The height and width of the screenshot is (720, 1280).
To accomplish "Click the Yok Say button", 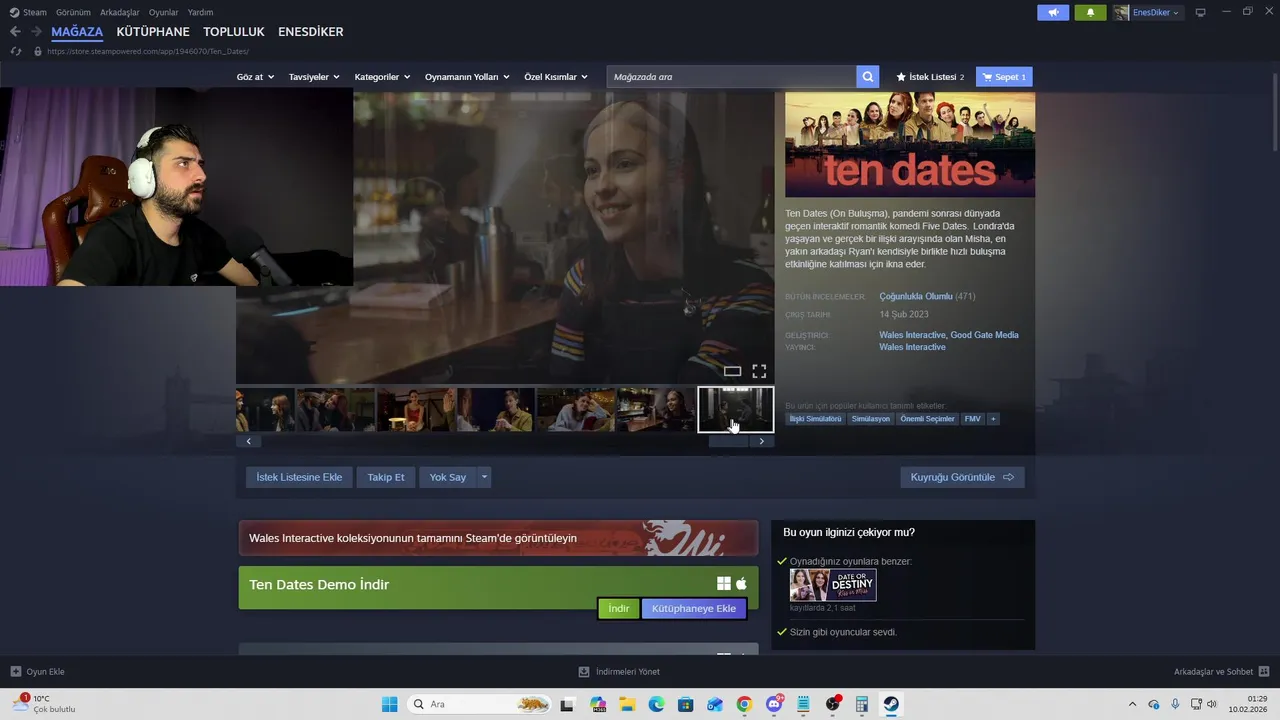I will (x=448, y=477).
